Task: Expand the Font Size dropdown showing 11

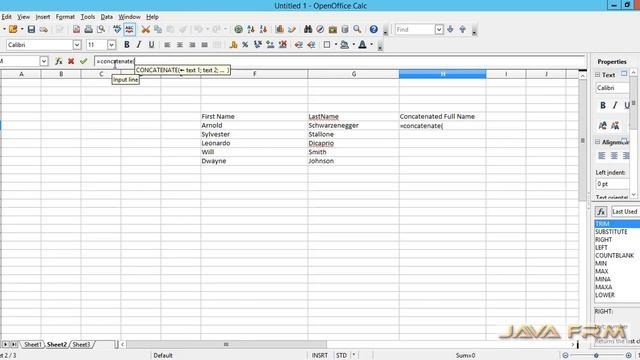Action: [x=111, y=45]
